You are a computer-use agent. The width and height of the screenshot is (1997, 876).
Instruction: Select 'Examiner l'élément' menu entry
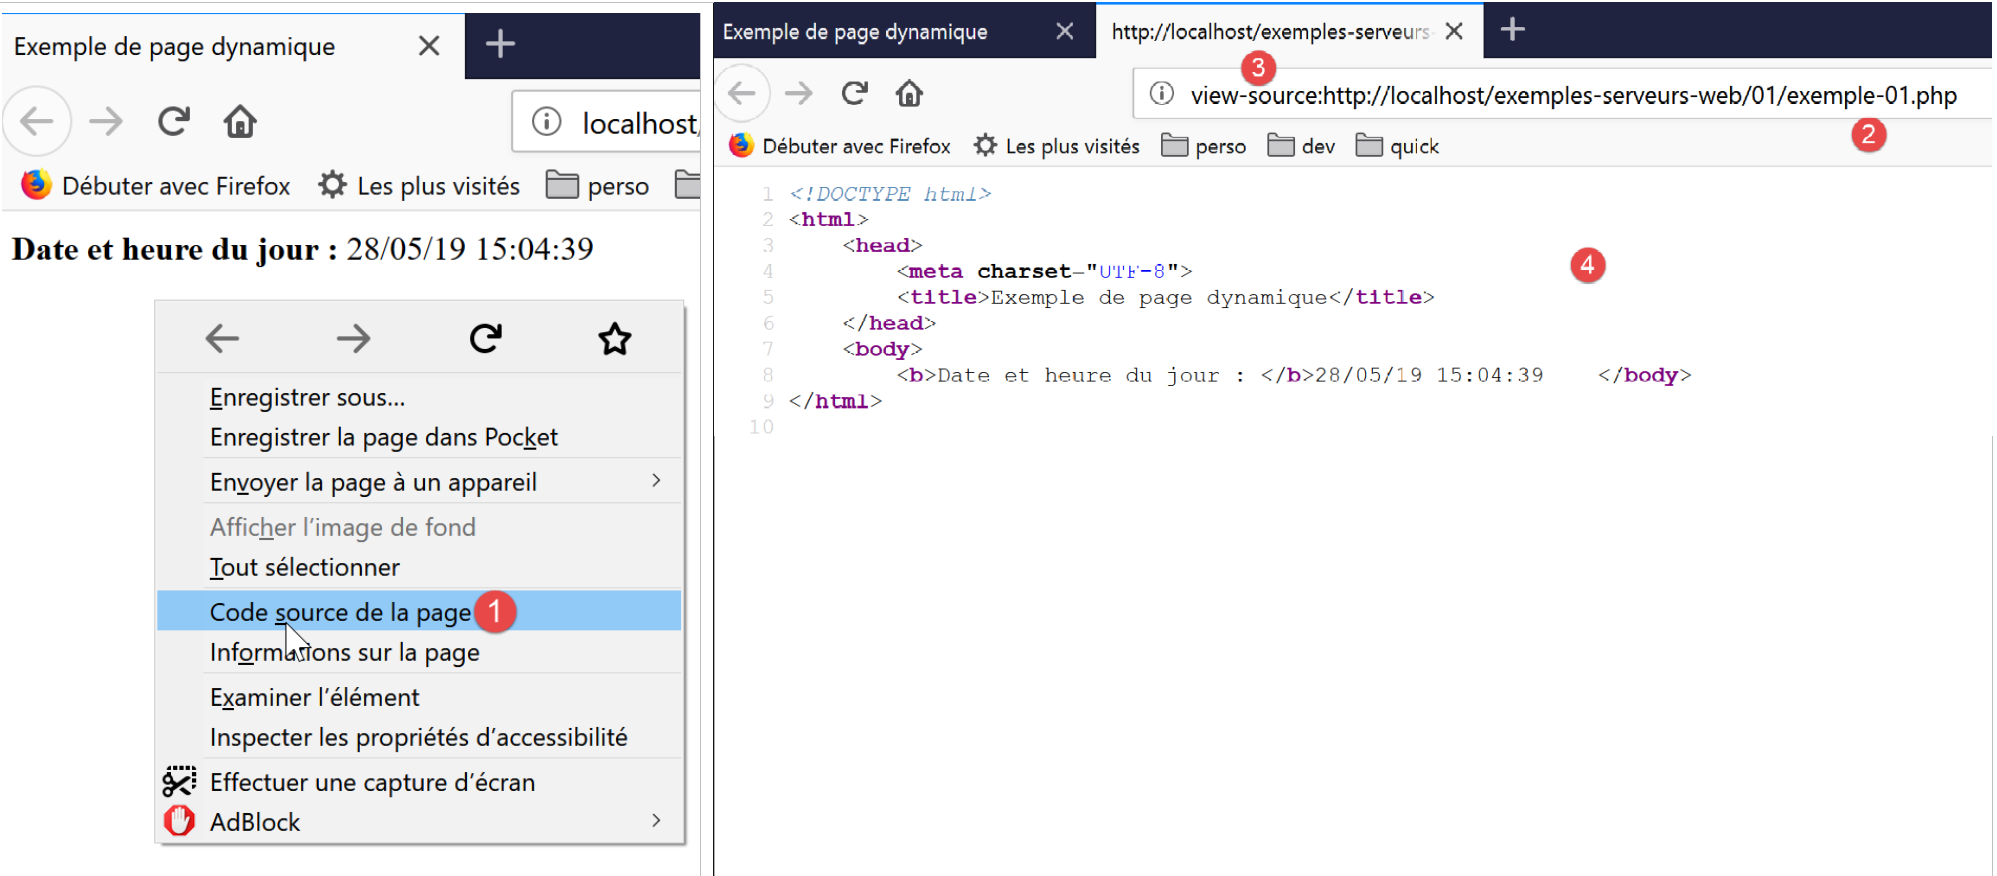click(x=314, y=697)
